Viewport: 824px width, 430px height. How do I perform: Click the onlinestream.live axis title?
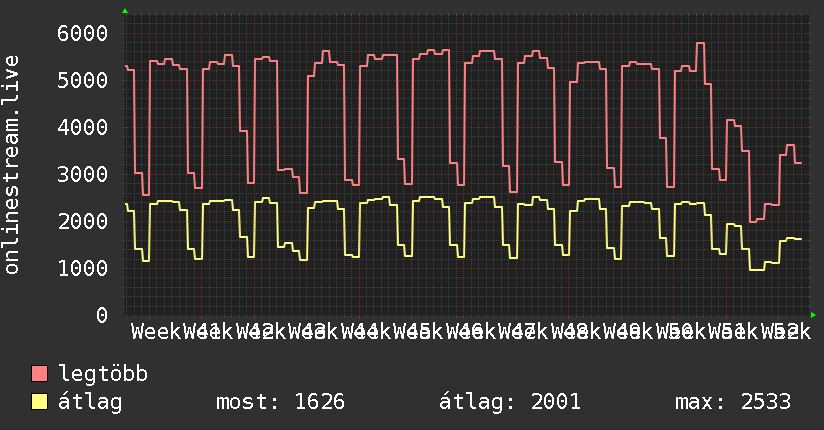[x=11, y=165]
